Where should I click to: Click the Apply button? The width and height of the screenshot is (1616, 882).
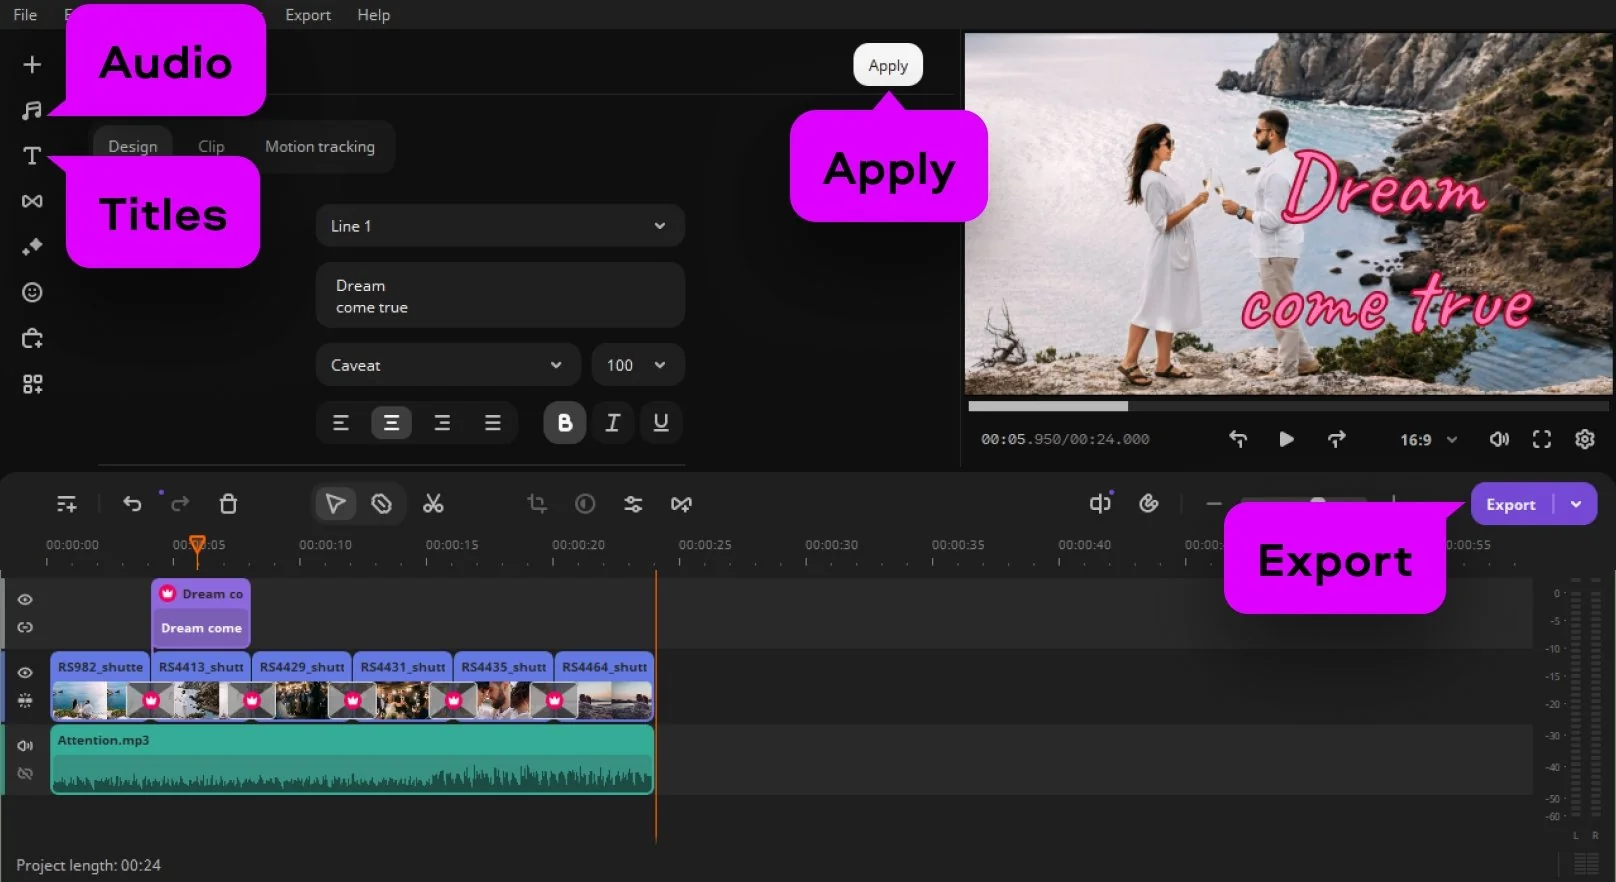point(887,66)
